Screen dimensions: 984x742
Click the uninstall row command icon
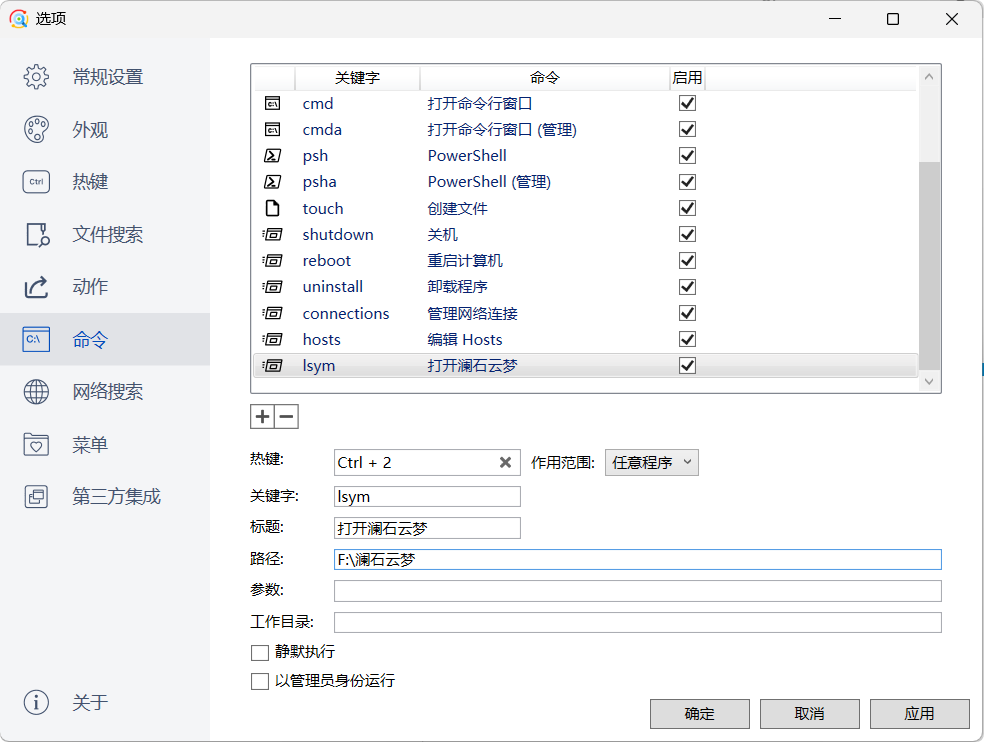[x=272, y=287]
